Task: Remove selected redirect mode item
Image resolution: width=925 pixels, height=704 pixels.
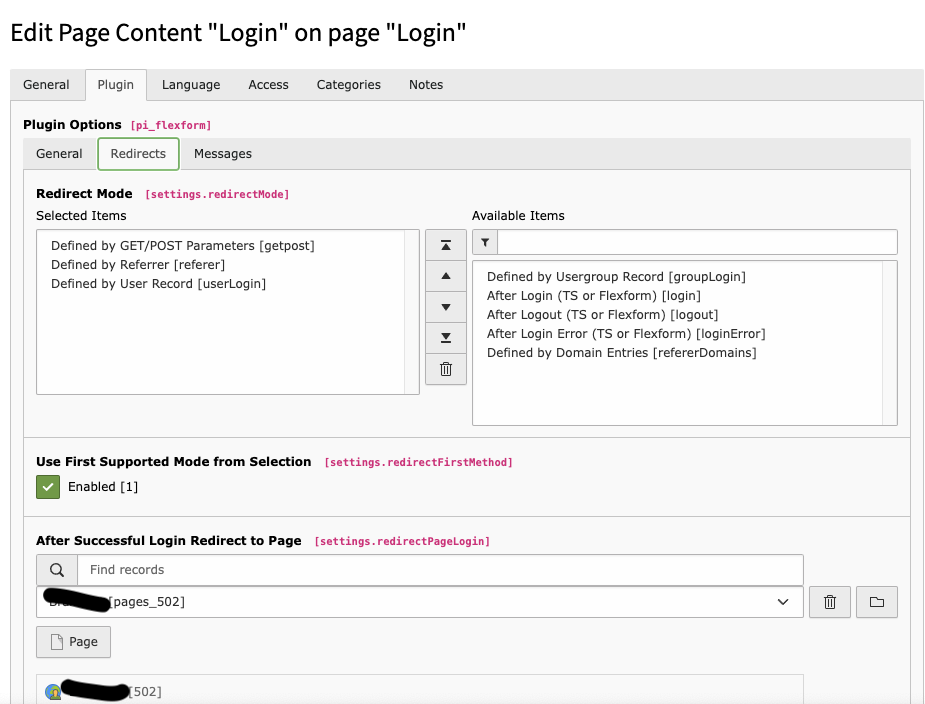Action: 446,369
